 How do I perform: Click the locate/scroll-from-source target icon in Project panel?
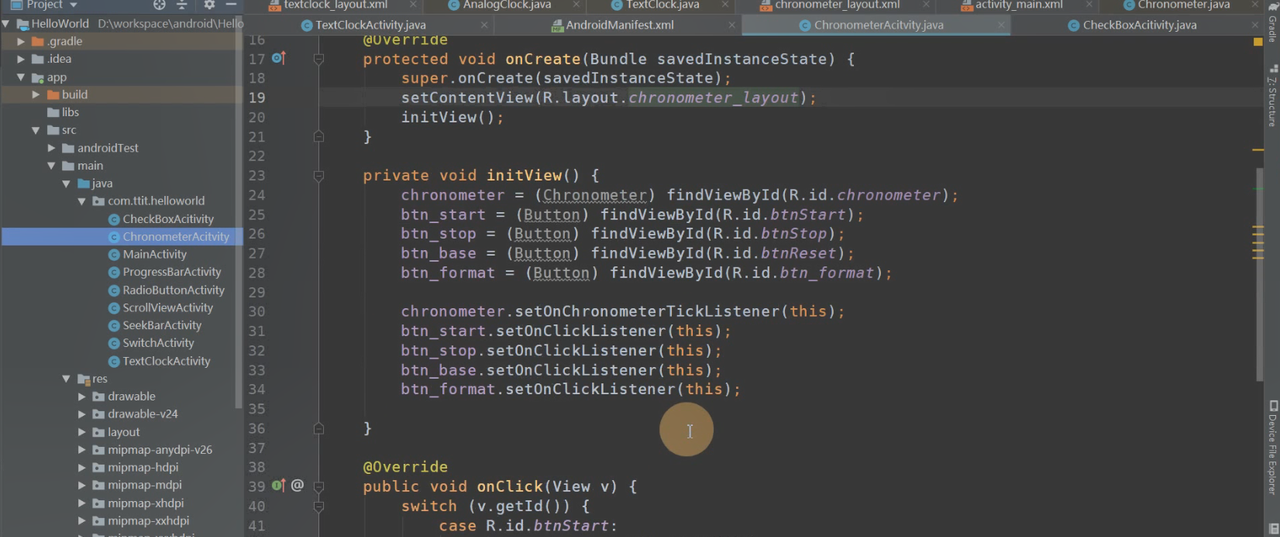tap(158, 5)
